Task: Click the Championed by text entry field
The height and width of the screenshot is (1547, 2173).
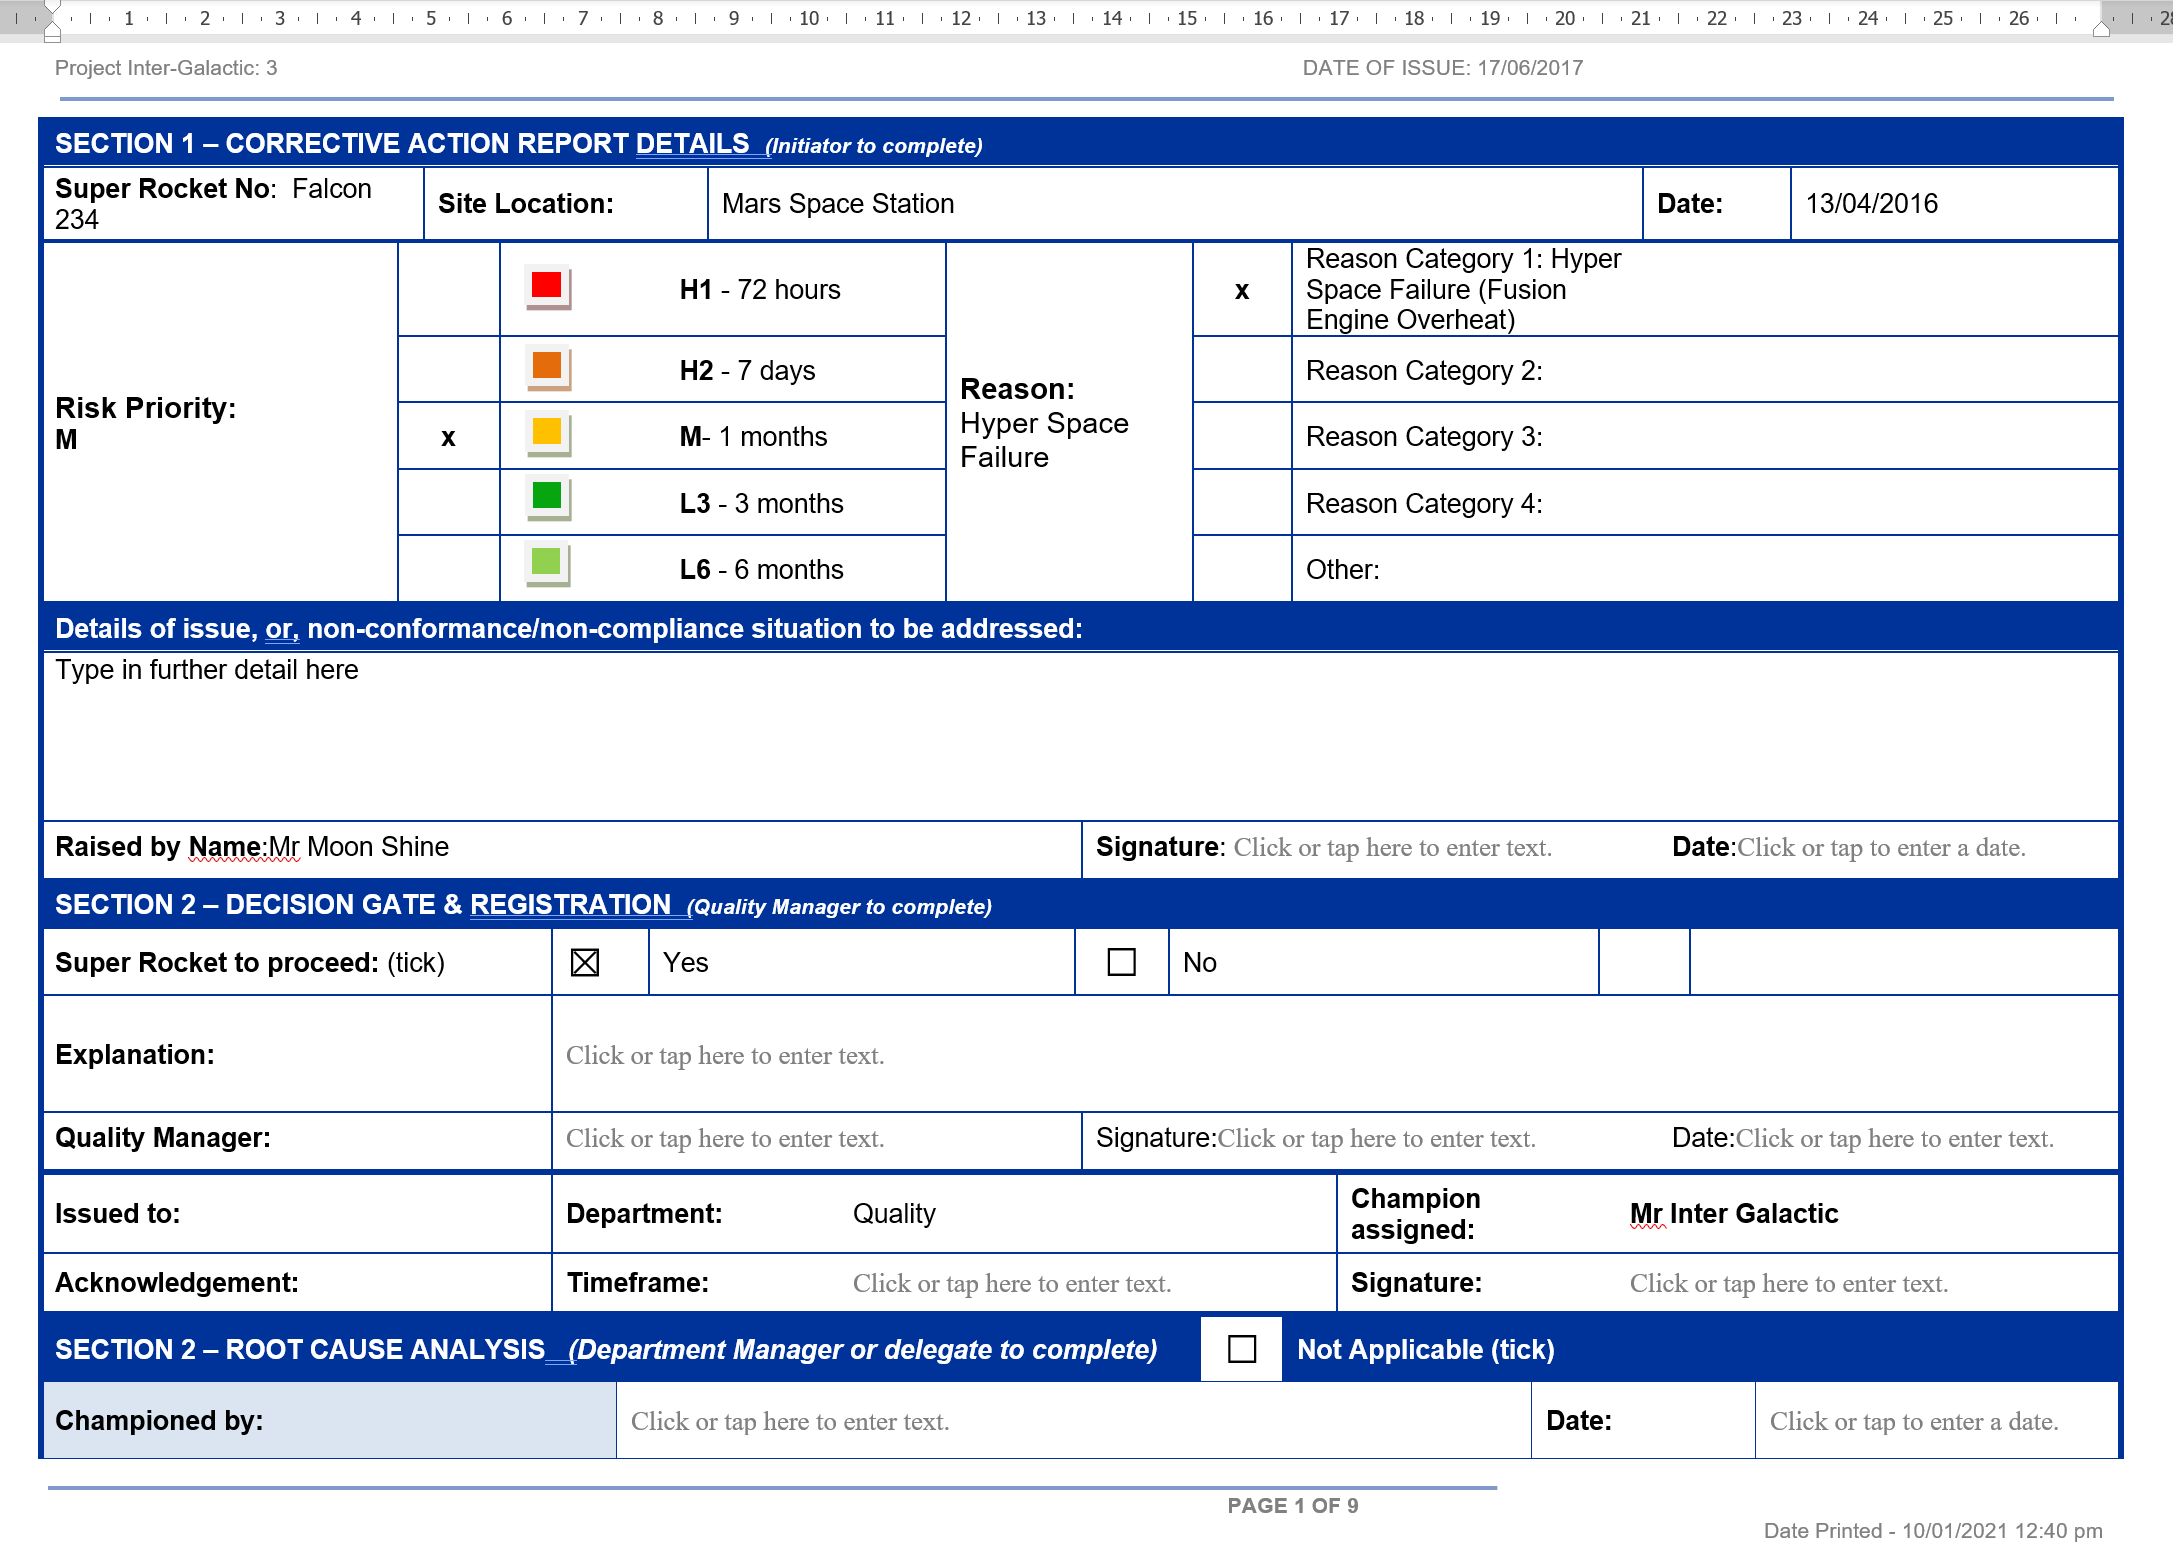Action: [x=788, y=1420]
